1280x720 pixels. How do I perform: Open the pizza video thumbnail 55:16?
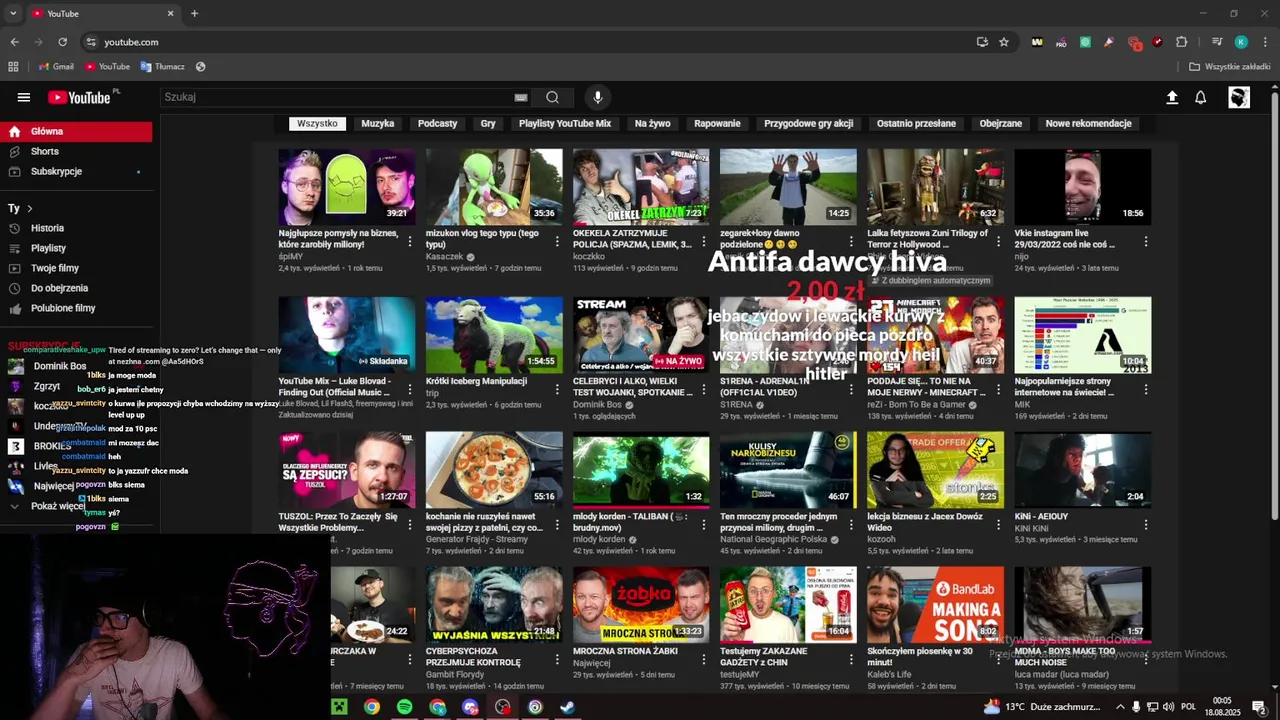click(494, 470)
